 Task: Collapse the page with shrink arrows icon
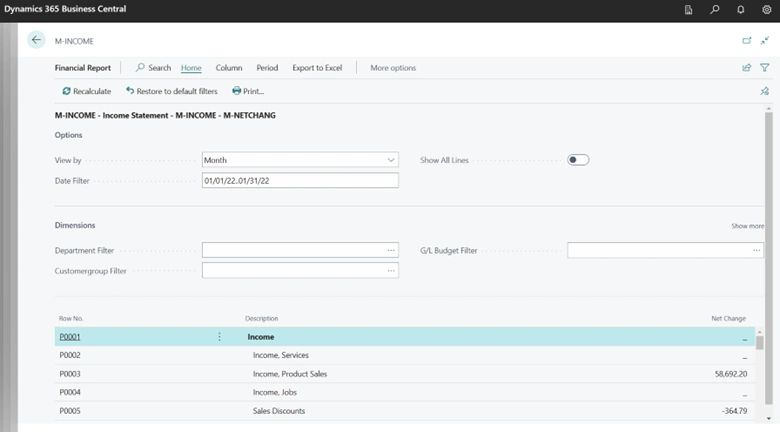pos(765,41)
